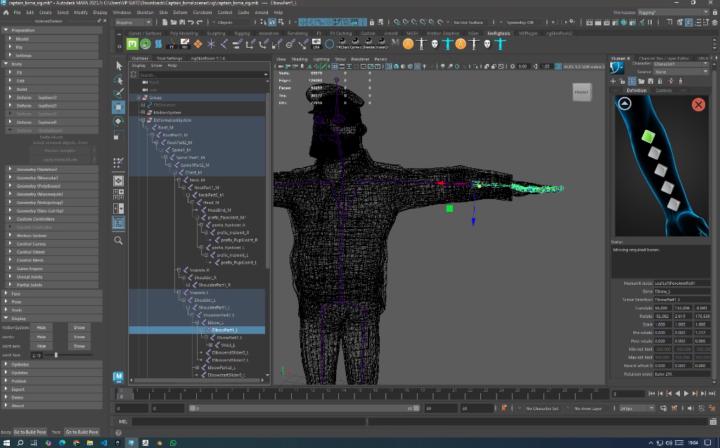Image resolution: width=720 pixels, height=448 pixels.
Task: Switch to the Rotate tool
Action: click(119, 121)
